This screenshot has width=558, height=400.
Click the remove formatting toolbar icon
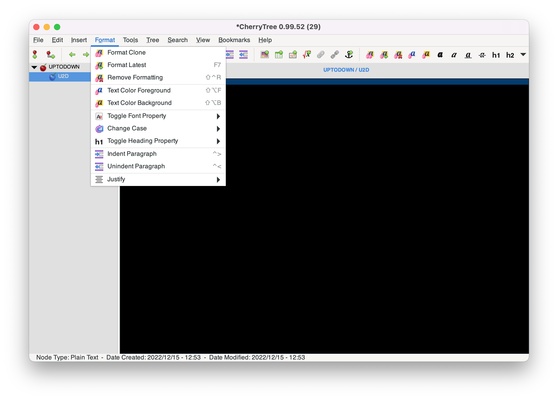[398, 55]
